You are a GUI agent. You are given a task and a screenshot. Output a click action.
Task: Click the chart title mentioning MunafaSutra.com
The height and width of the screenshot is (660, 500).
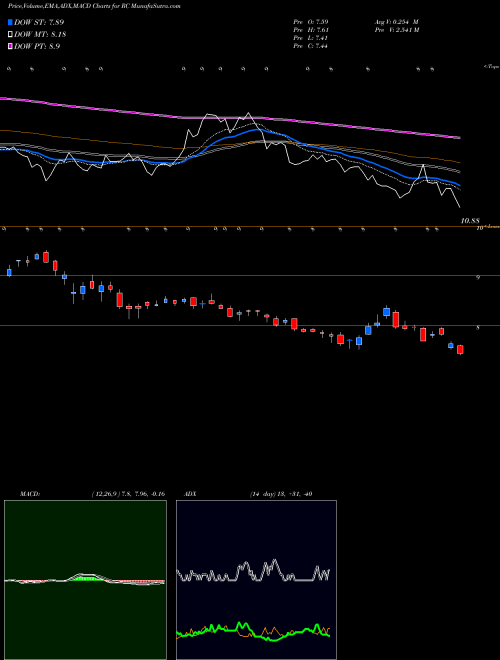[x=94, y=6]
